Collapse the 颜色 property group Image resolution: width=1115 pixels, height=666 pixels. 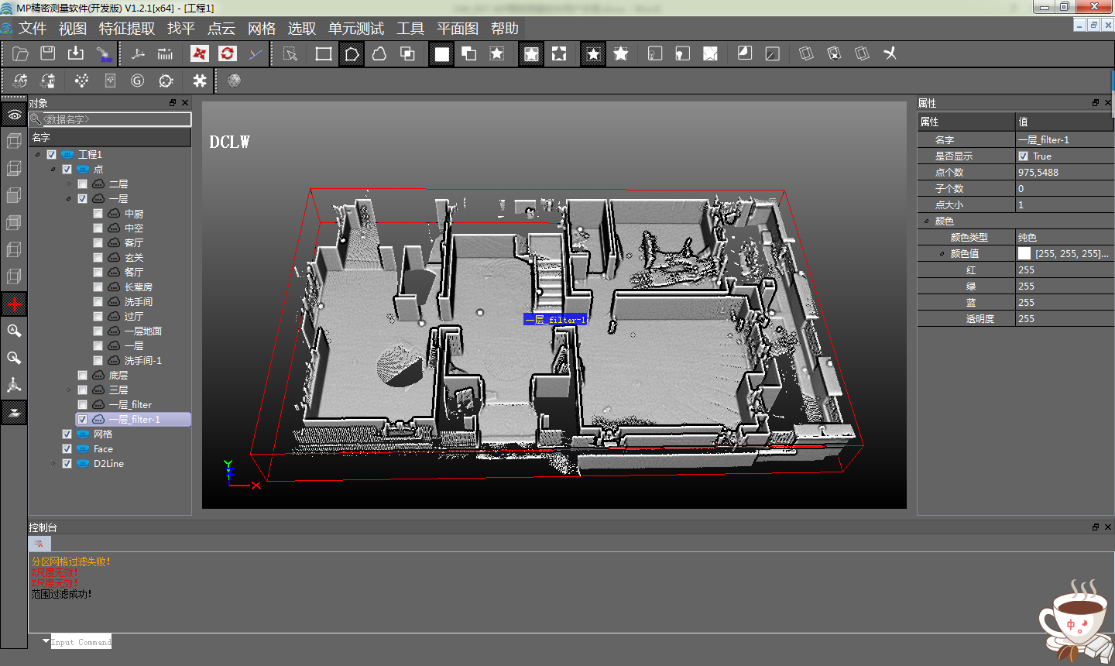pos(927,221)
